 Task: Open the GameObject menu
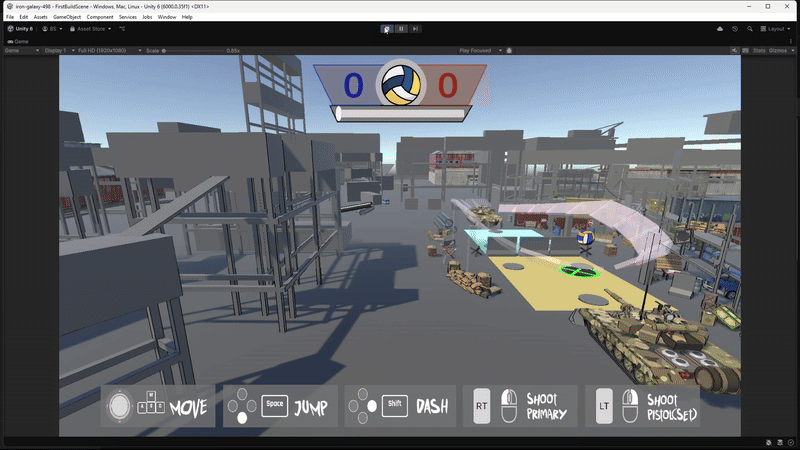click(67, 17)
